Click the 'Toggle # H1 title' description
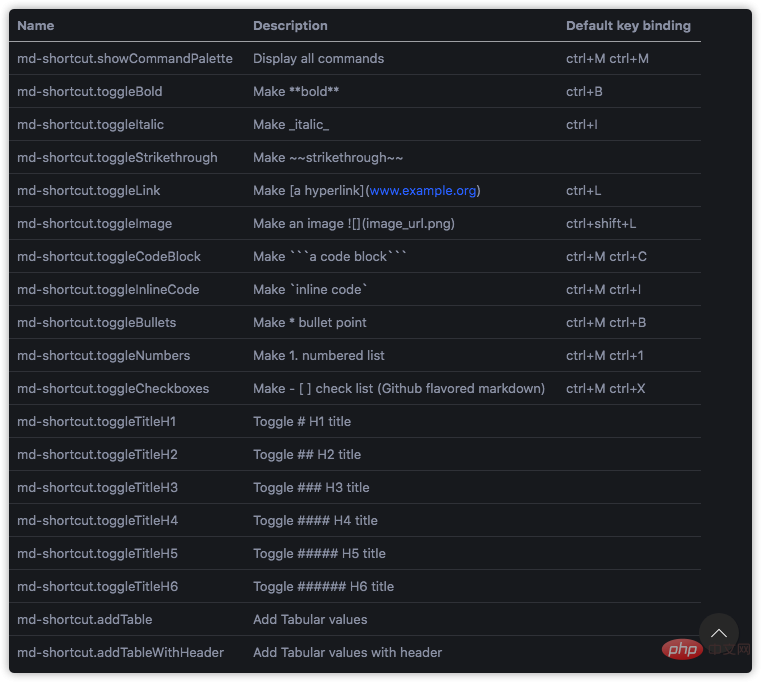Image resolution: width=761 pixels, height=682 pixels. tap(302, 422)
